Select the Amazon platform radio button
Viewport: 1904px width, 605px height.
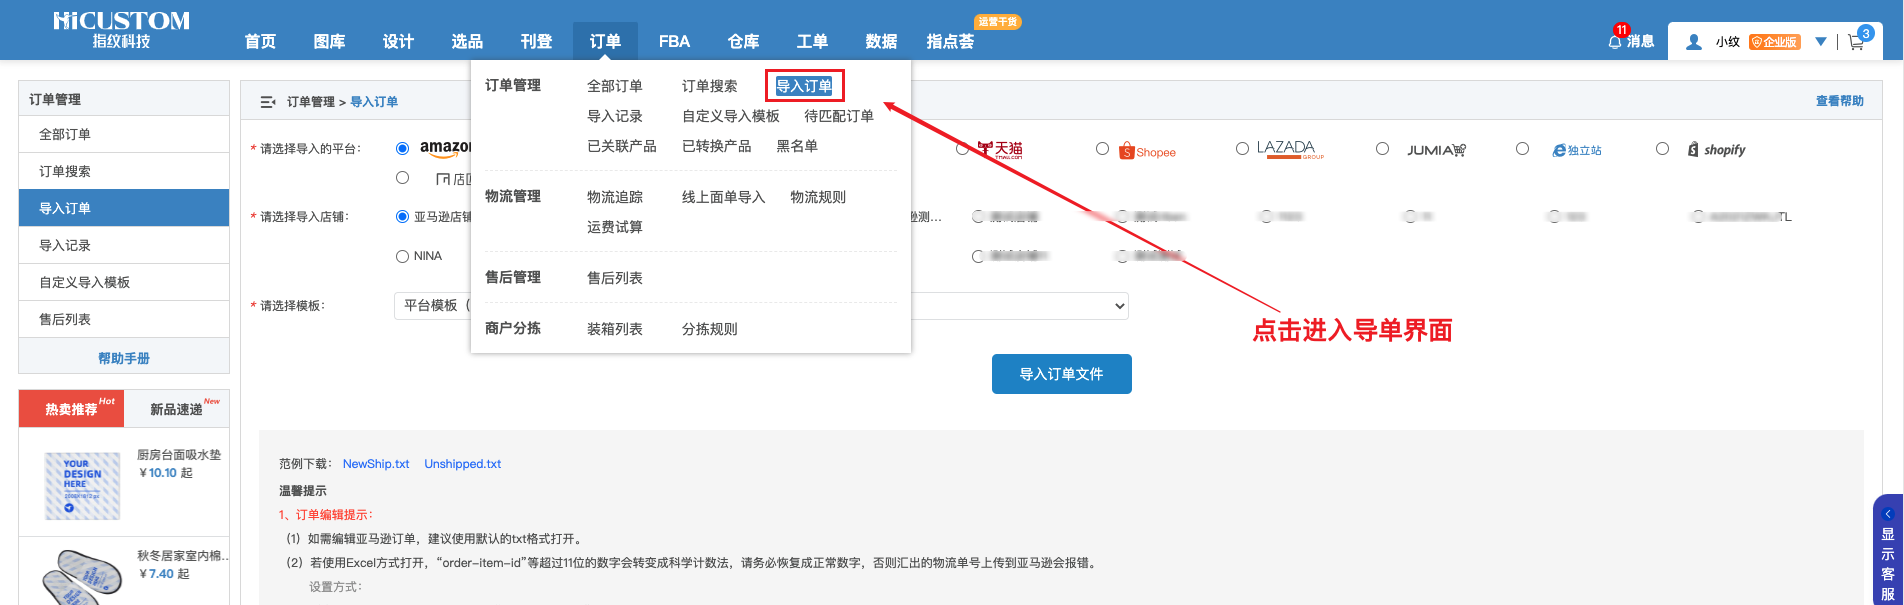(x=402, y=149)
